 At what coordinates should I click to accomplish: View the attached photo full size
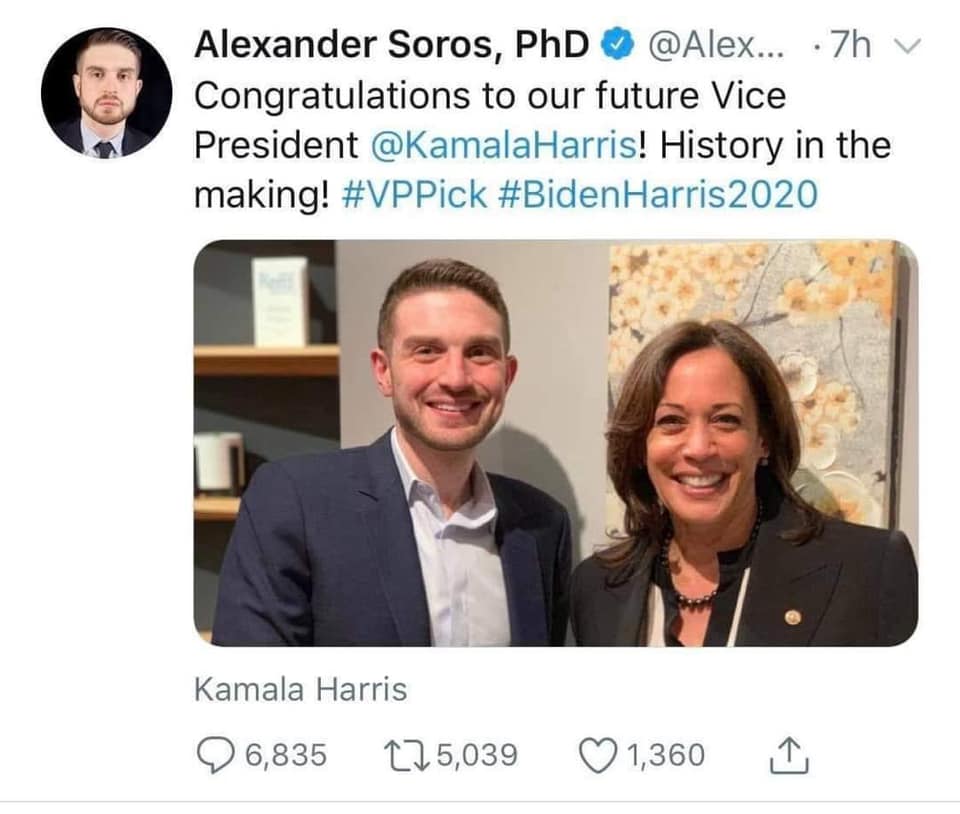click(555, 442)
